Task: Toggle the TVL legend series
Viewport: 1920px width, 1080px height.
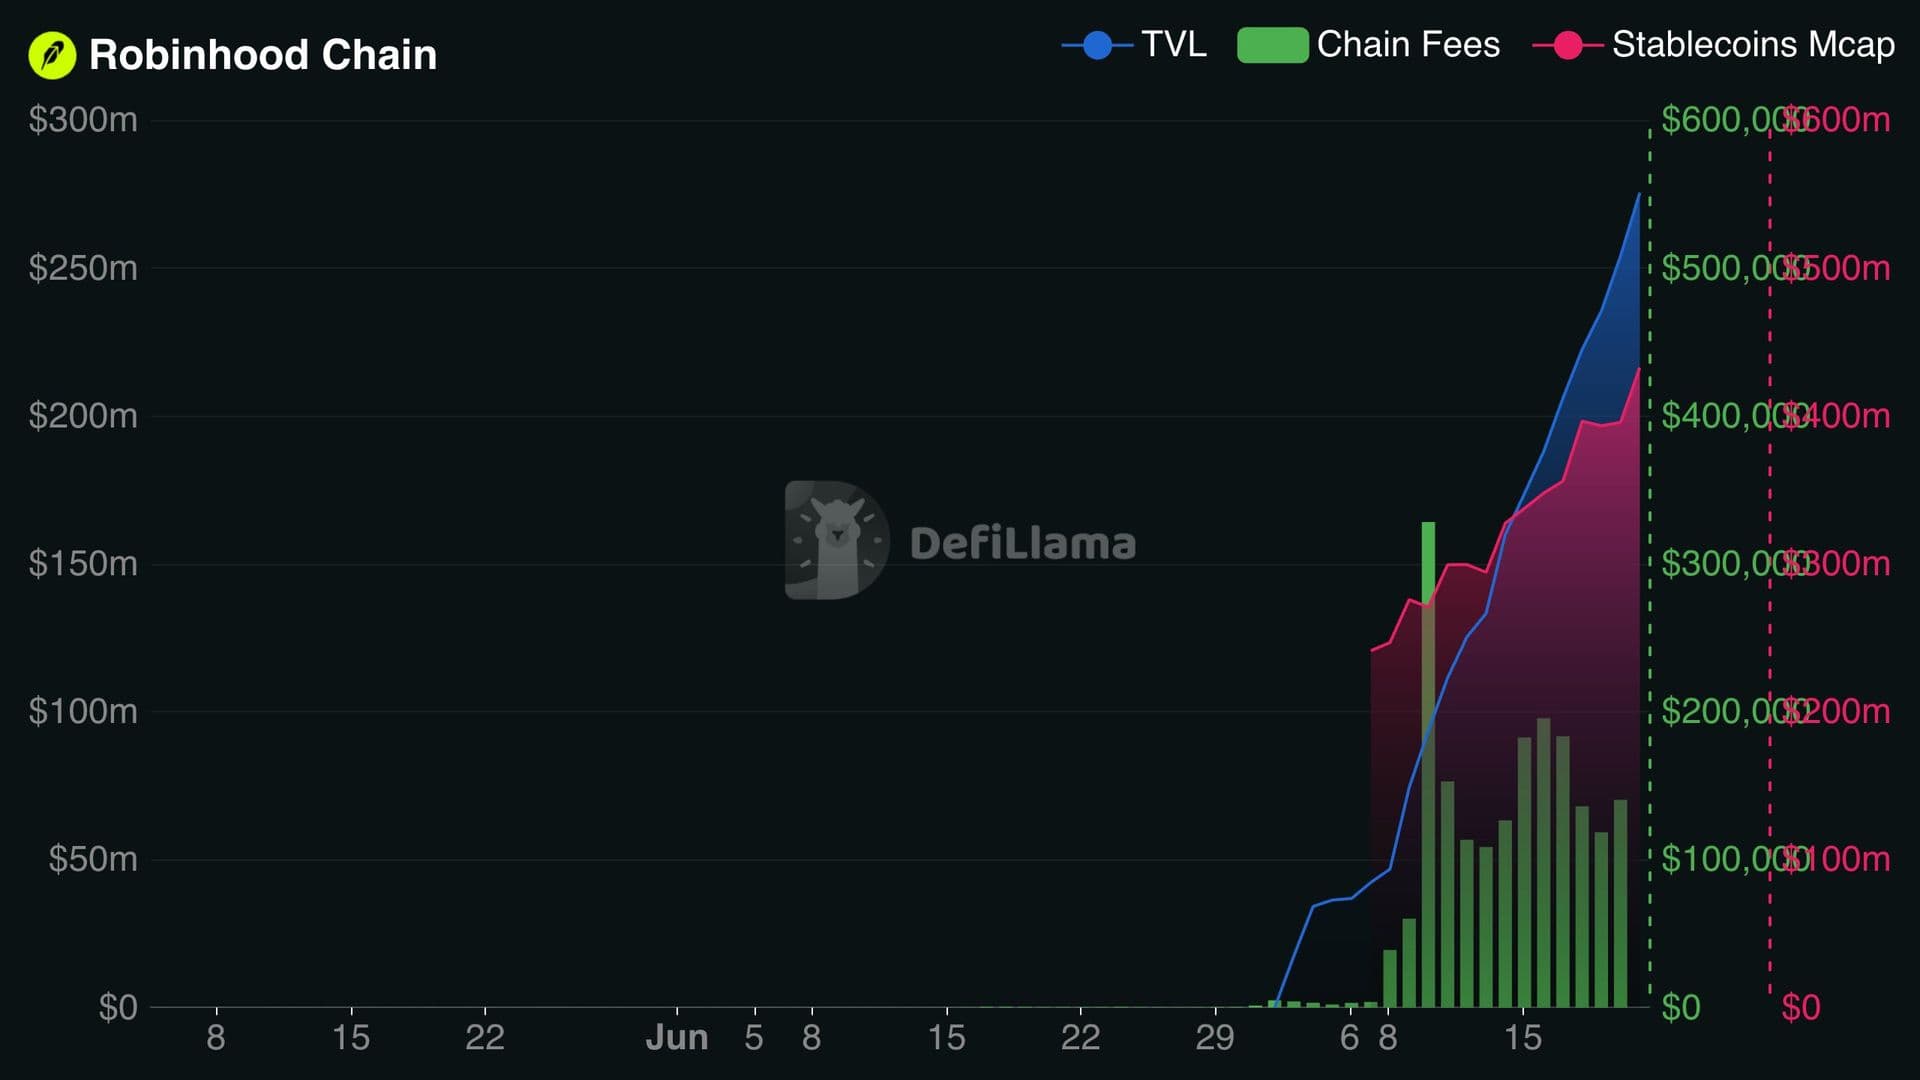Action: tap(1134, 45)
